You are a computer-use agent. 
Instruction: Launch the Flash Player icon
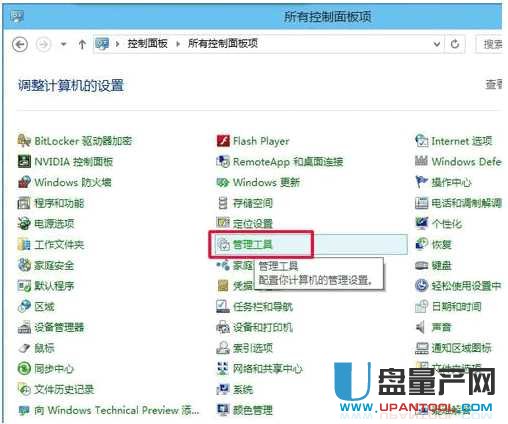[223, 141]
